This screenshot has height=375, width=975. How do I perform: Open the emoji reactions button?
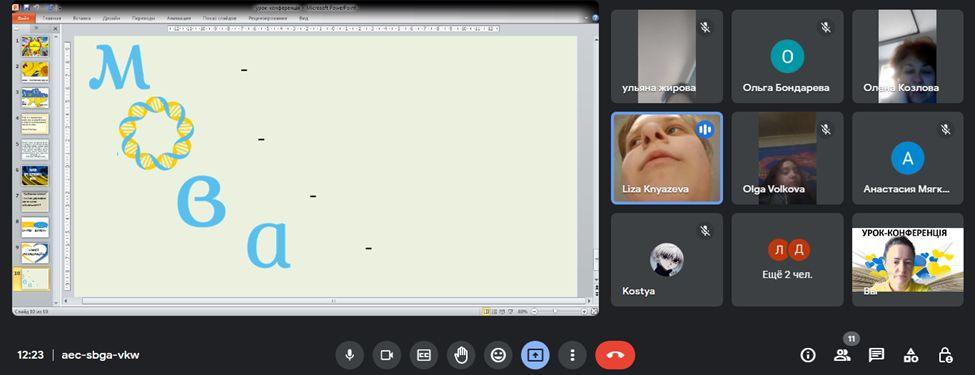[x=498, y=355]
